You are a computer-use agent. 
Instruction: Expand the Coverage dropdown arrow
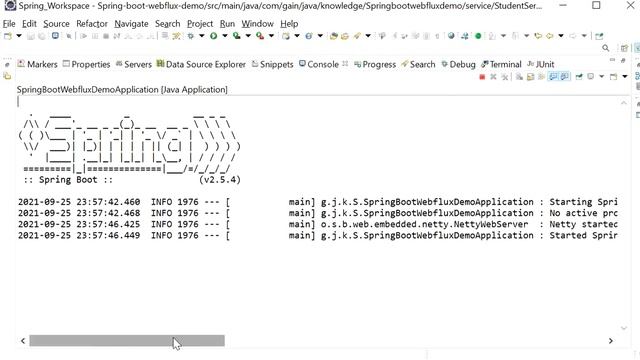(x=248, y=36)
